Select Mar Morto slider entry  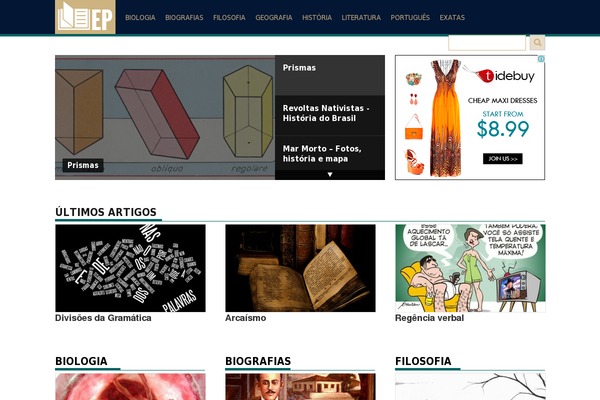[x=330, y=153]
